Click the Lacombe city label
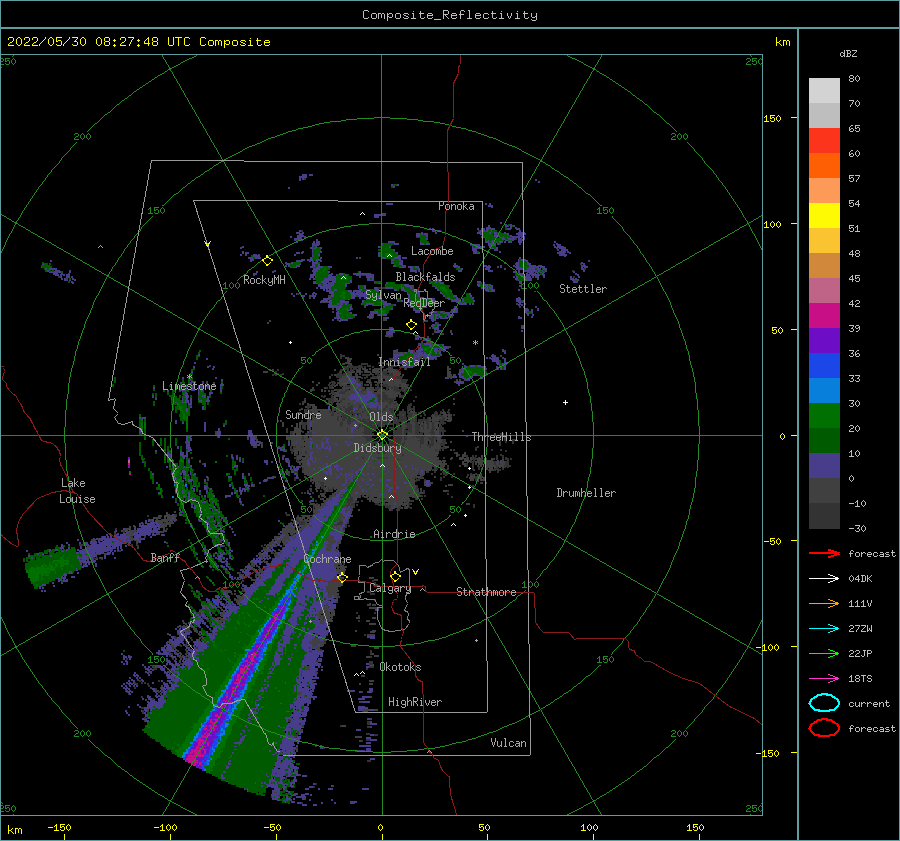900x841 pixels. [x=432, y=251]
